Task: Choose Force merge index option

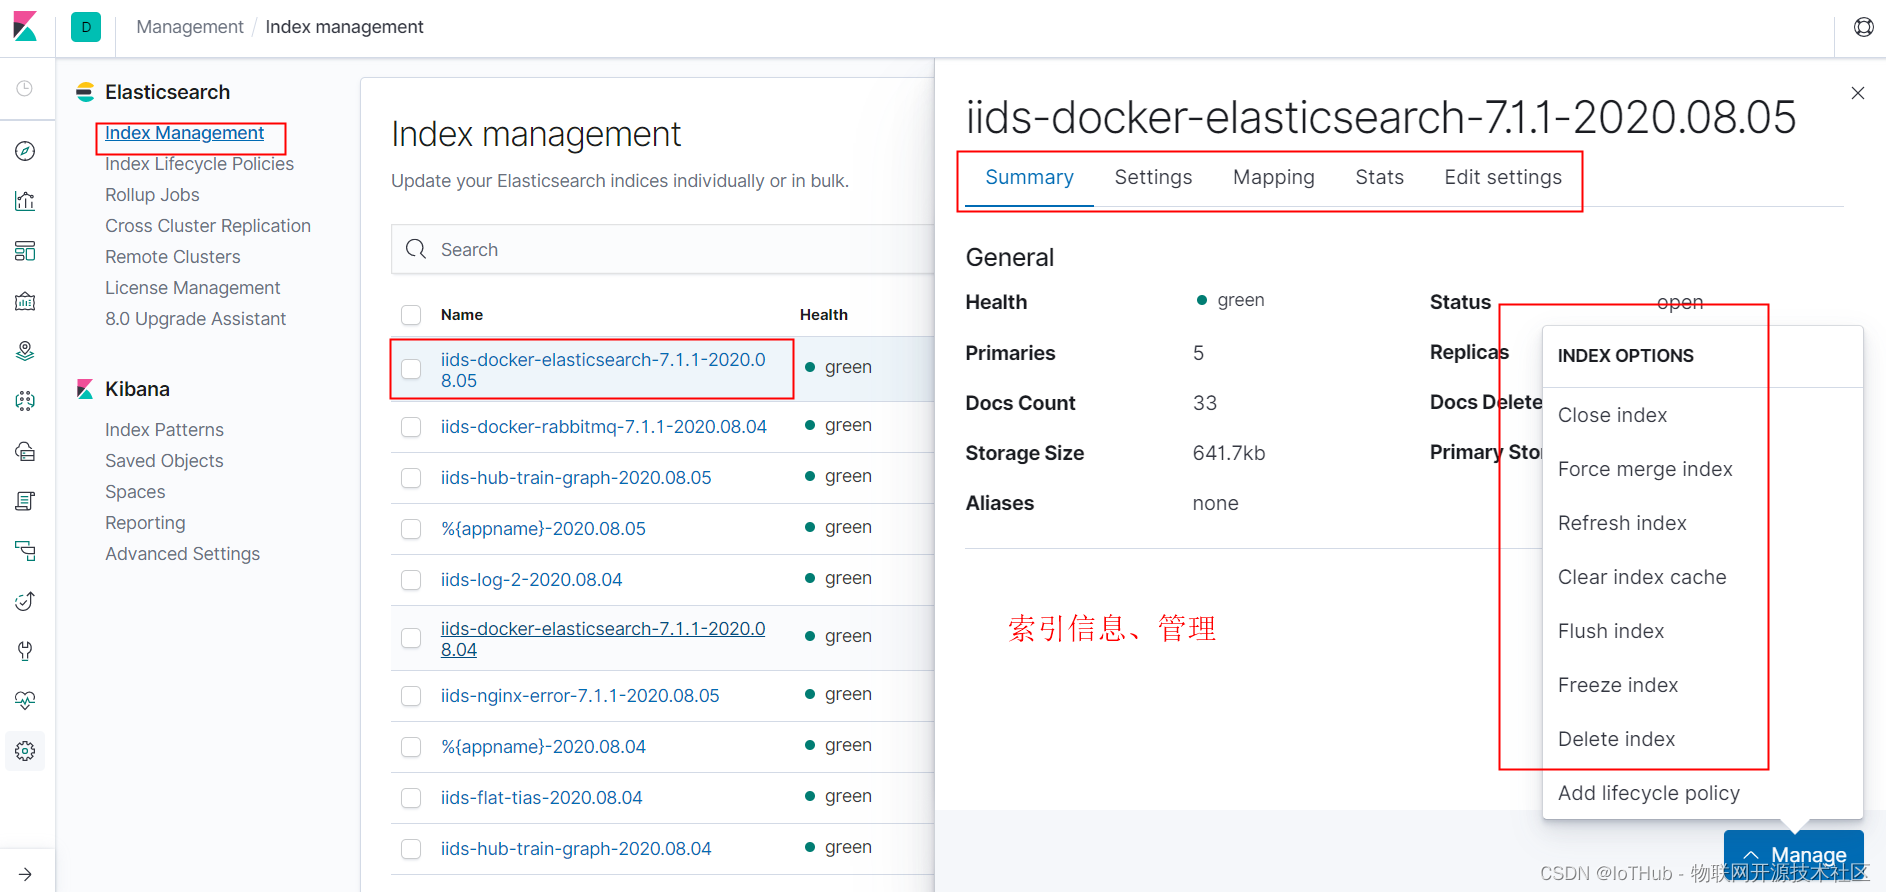Action: (x=1702, y=469)
